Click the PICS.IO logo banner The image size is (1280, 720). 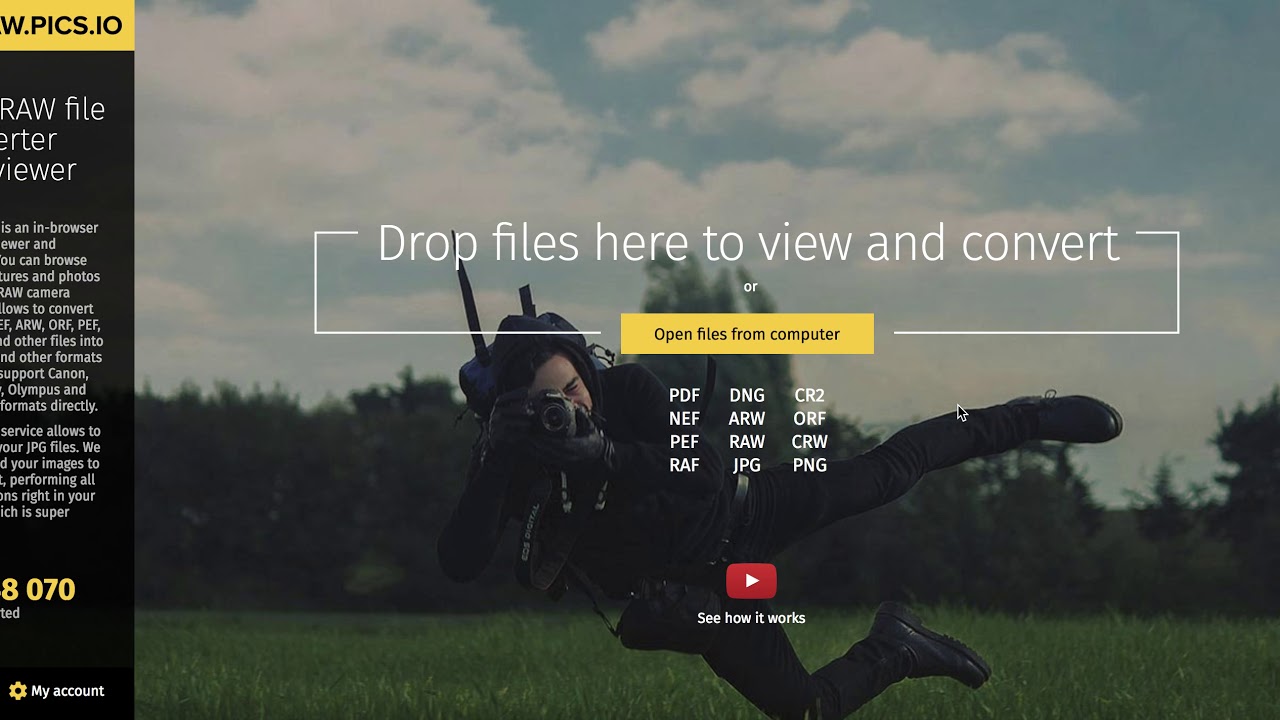(67, 25)
